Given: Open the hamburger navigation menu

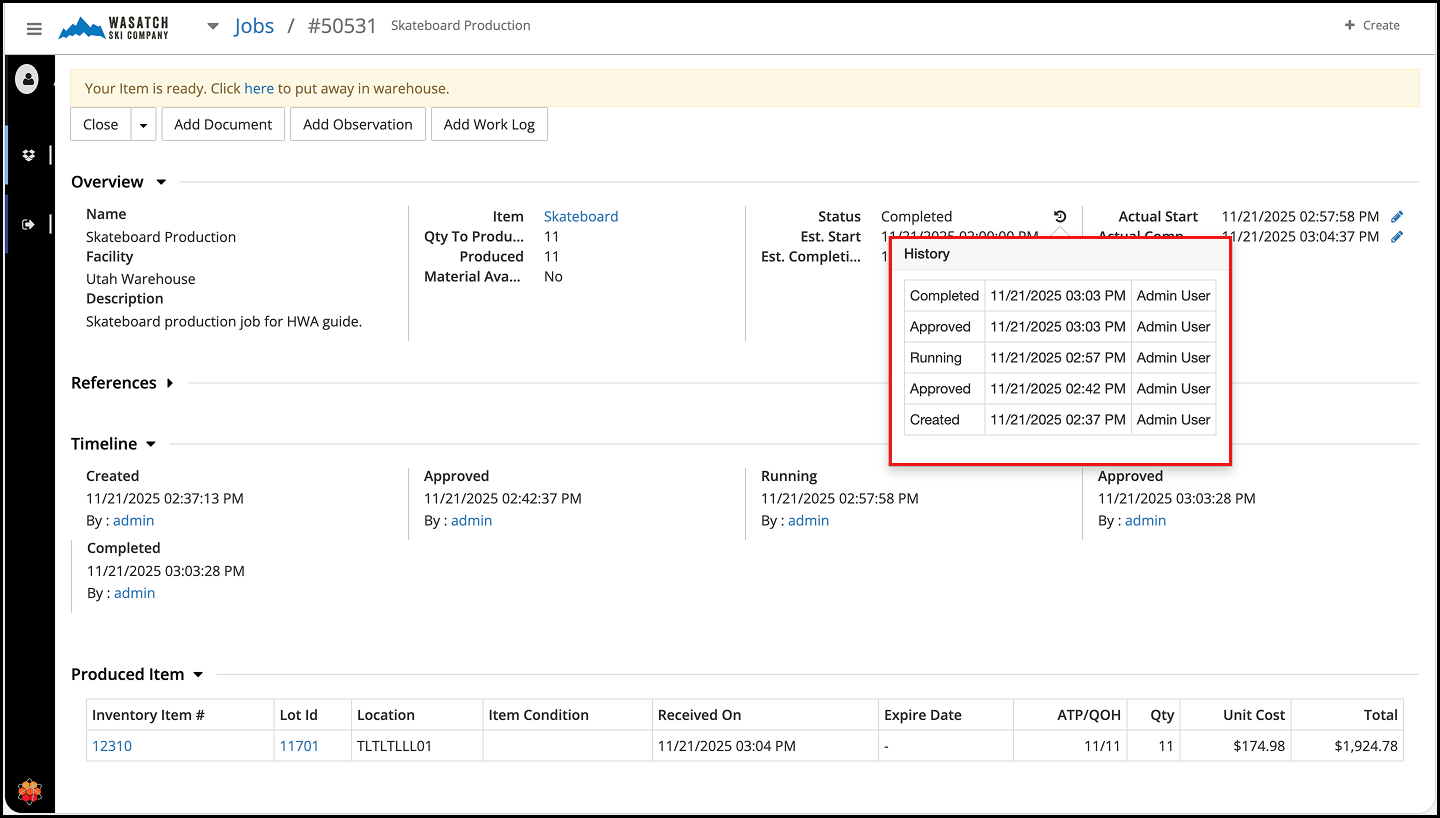Looking at the screenshot, I should click(x=34, y=28).
